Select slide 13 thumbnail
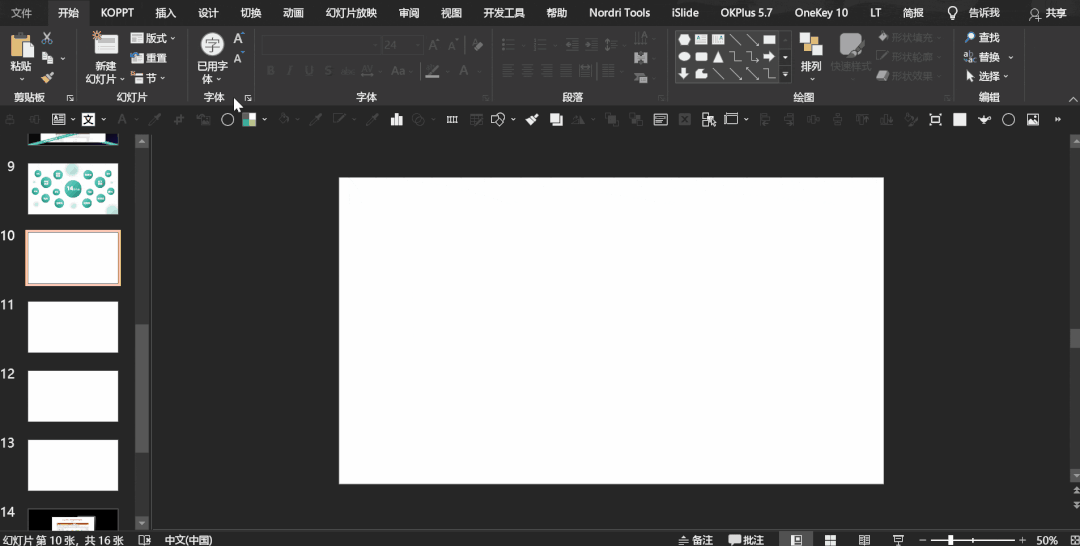This screenshot has width=1080, height=546. click(73, 465)
